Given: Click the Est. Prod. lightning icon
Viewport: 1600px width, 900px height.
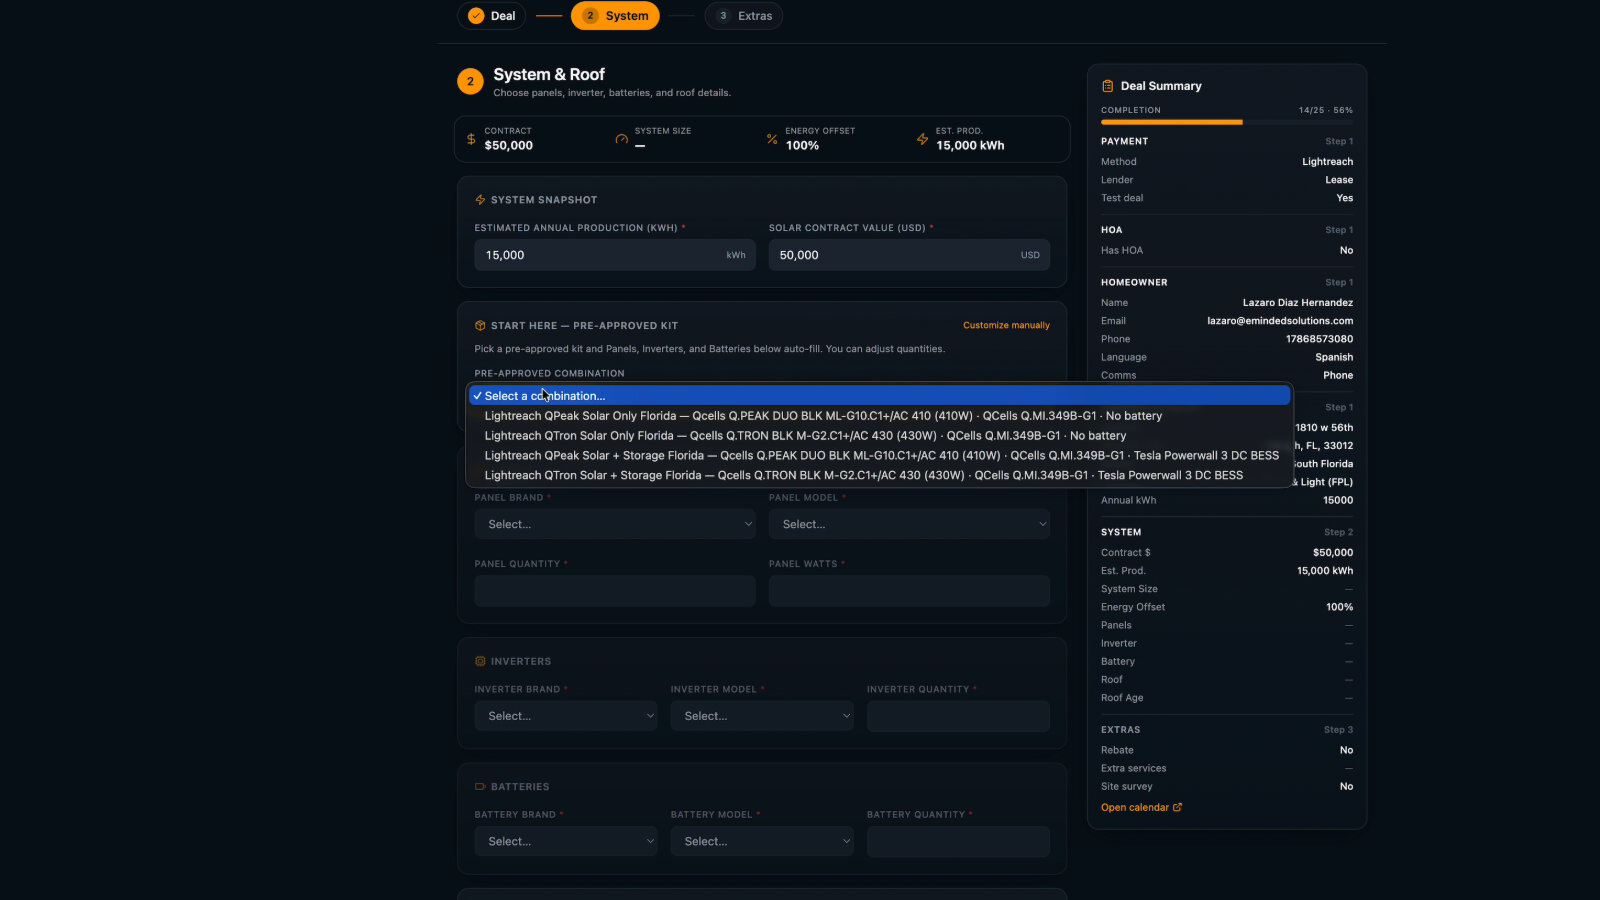Looking at the screenshot, I should click(922, 139).
